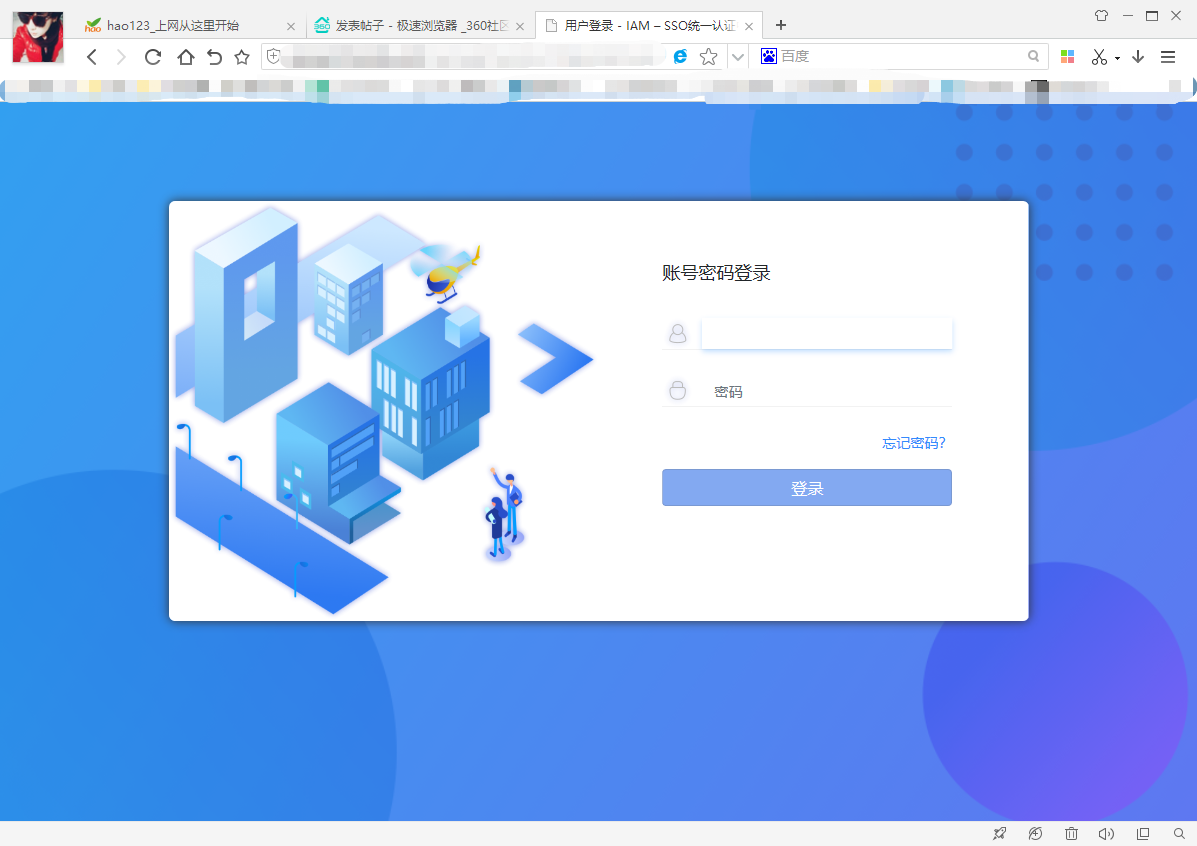Click the status bar zoom magnifier icon
This screenshot has height=846, width=1197.
click(x=1179, y=834)
